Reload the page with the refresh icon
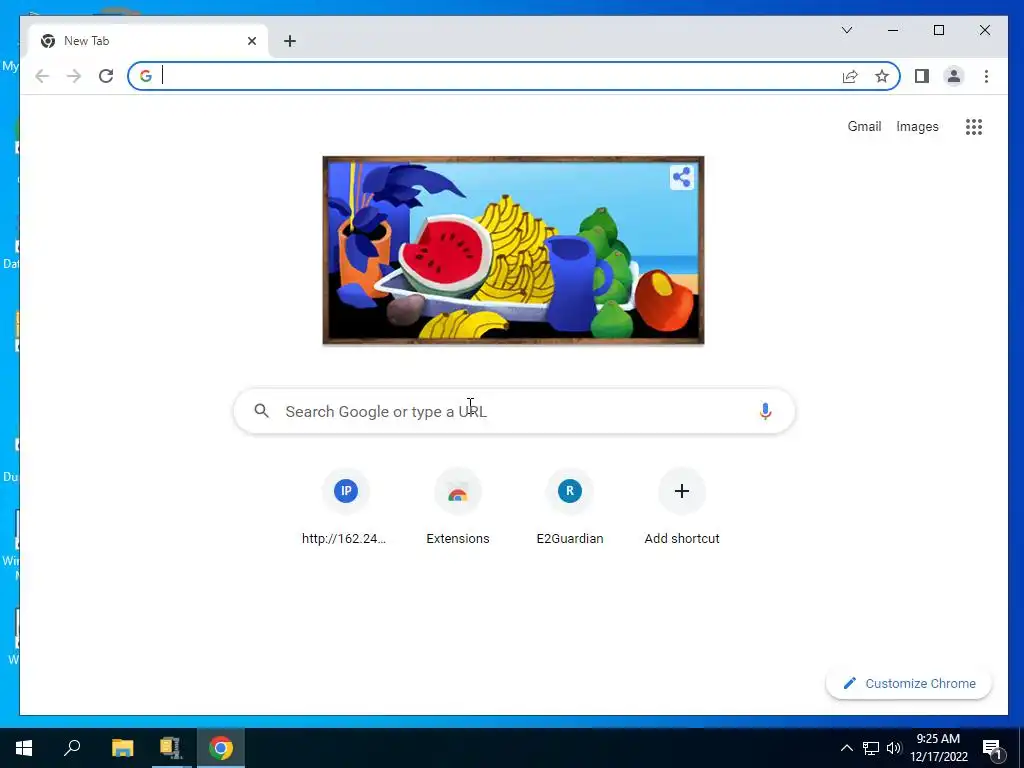The image size is (1024, 768). [106, 76]
